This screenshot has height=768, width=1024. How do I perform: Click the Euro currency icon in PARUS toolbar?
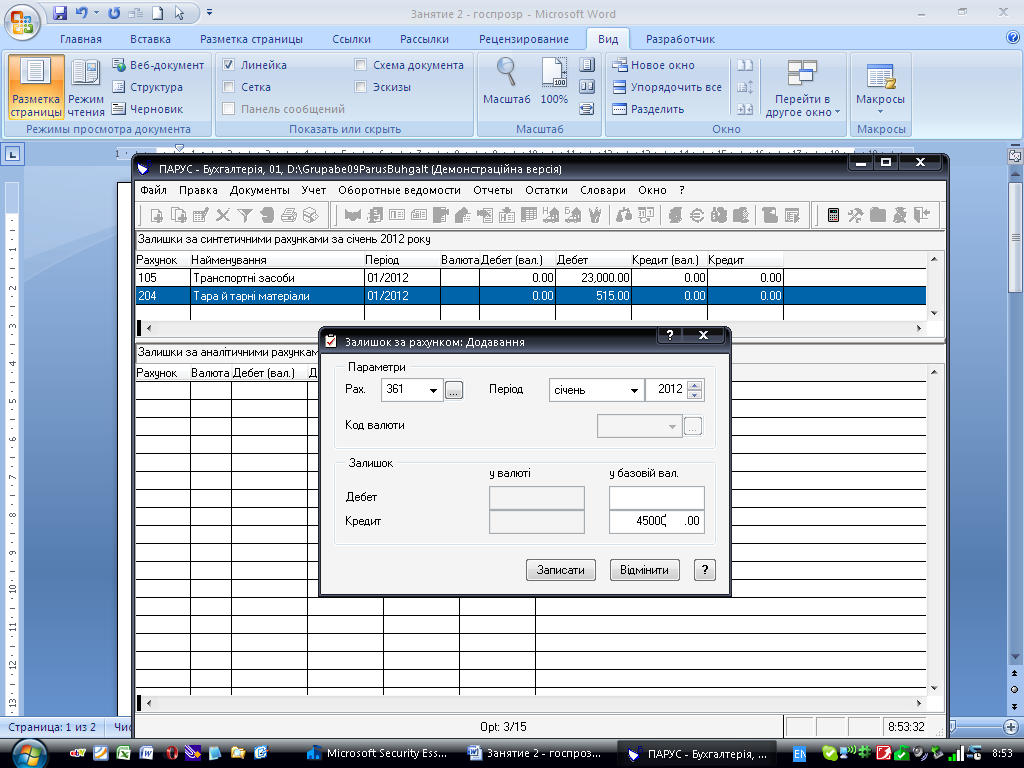pyautogui.click(x=697, y=215)
